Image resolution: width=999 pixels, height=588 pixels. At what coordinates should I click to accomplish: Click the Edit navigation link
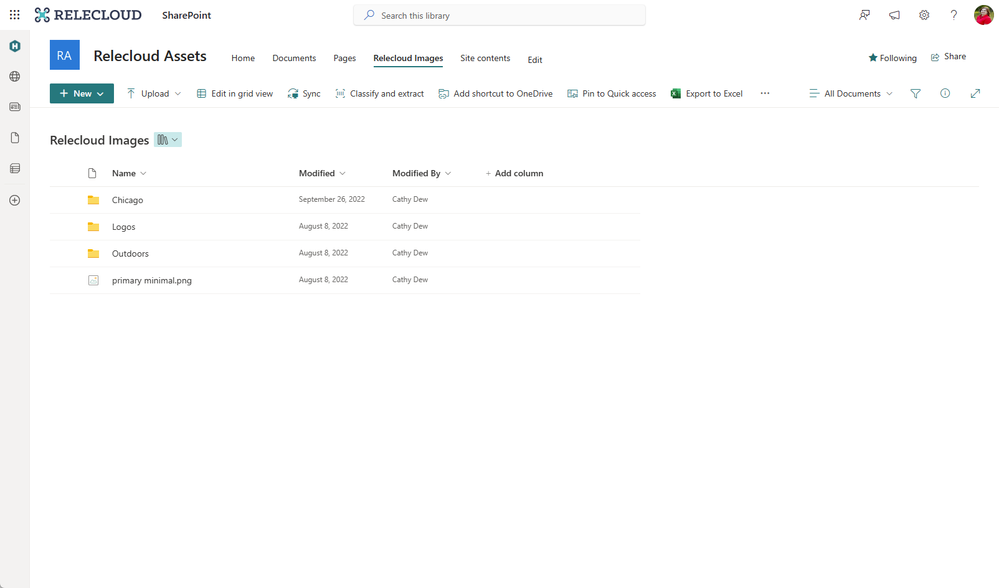(x=535, y=60)
